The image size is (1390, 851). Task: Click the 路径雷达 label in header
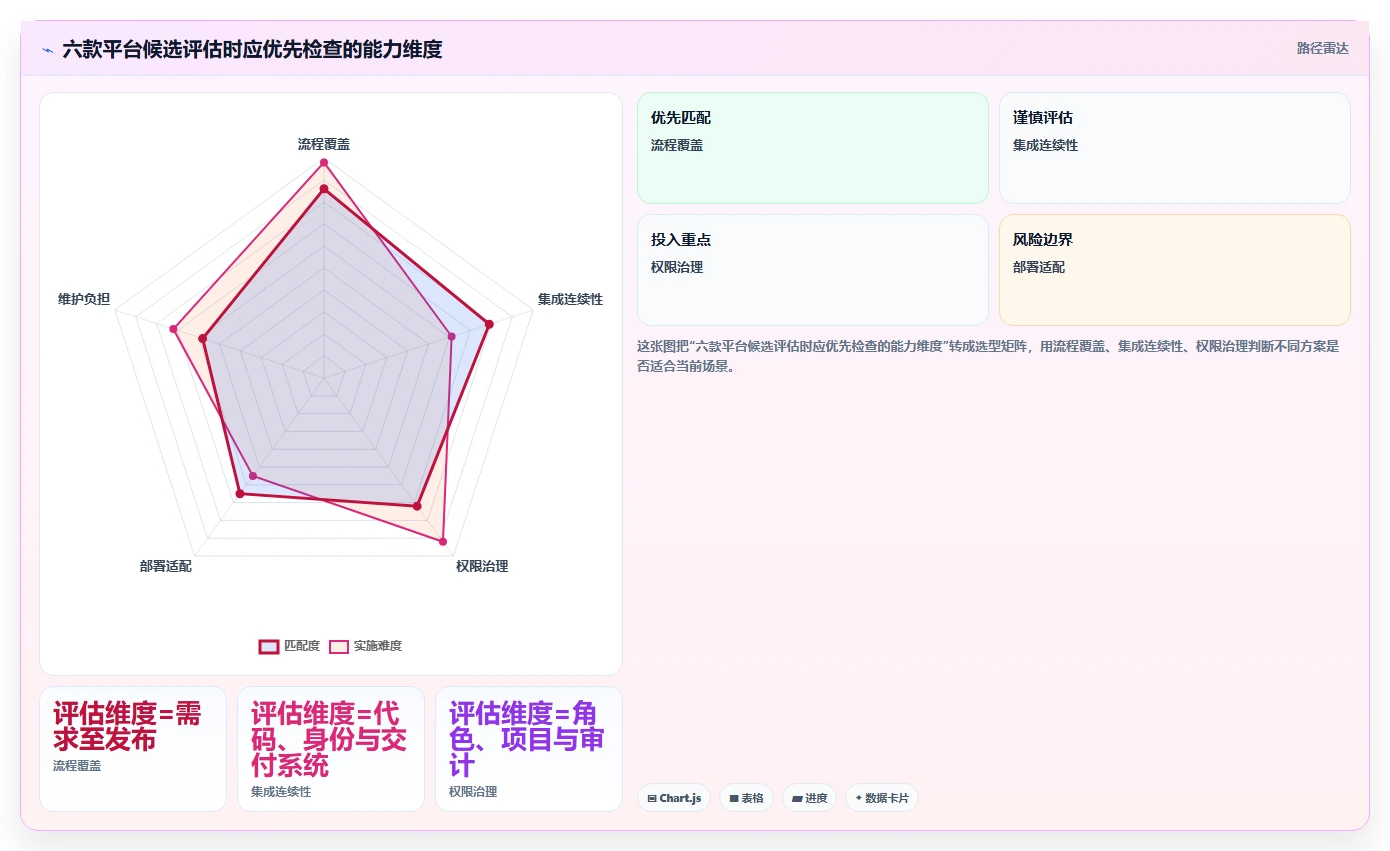point(1322,48)
